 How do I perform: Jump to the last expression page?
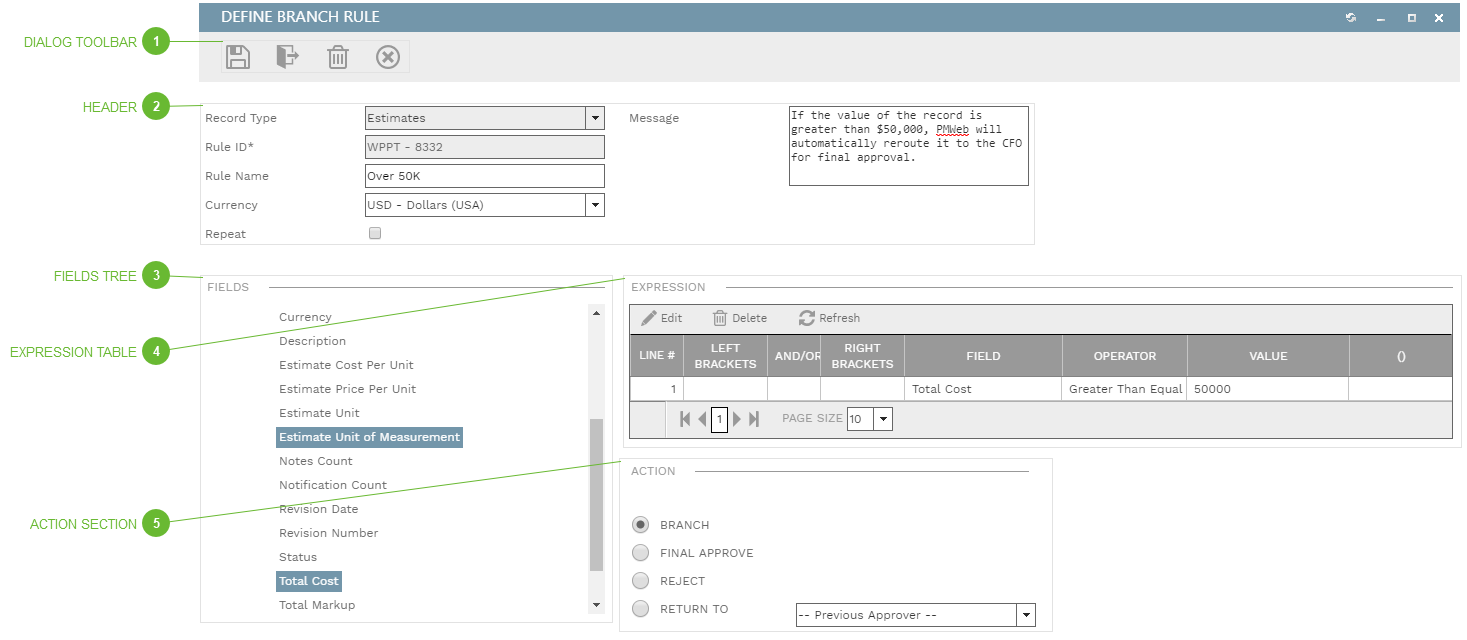754,419
